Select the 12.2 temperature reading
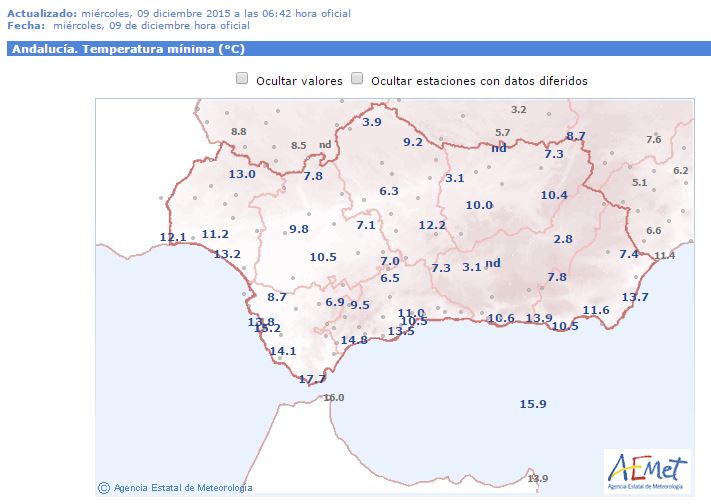Image resolution: width=711 pixels, height=504 pixels. coord(432,225)
